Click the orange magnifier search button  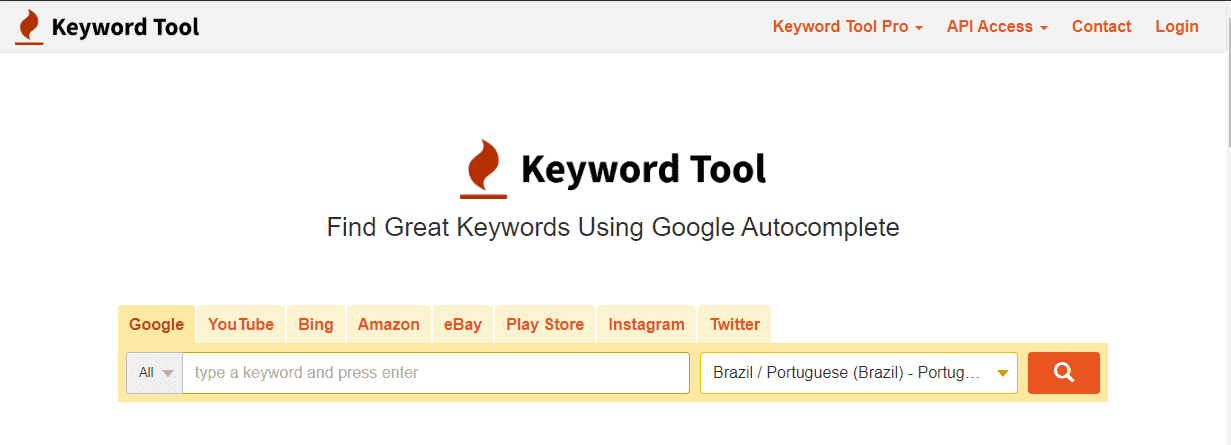click(x=1063, y=373)
